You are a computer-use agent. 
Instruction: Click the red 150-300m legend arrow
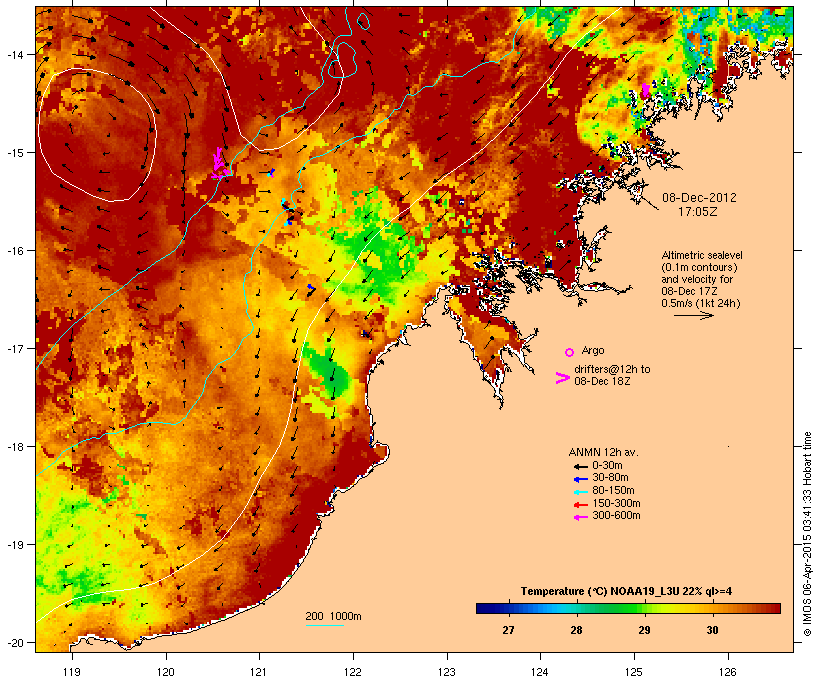(580, 505)
